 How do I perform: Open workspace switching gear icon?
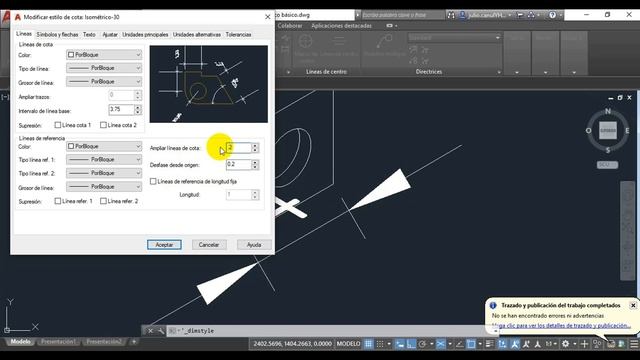click(x=565, y=344)
